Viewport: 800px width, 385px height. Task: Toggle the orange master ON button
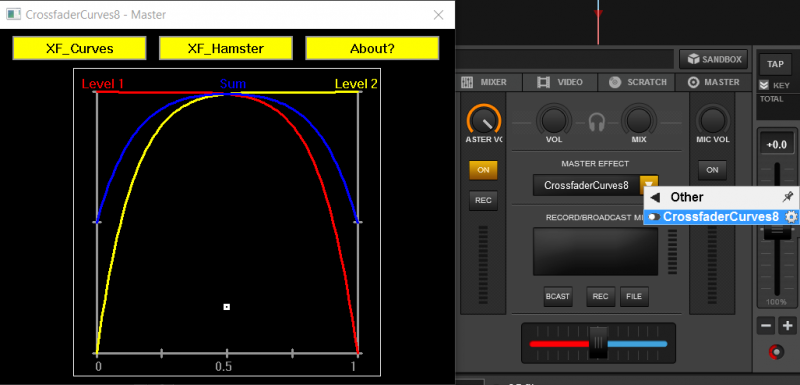[x=483, y=170]
